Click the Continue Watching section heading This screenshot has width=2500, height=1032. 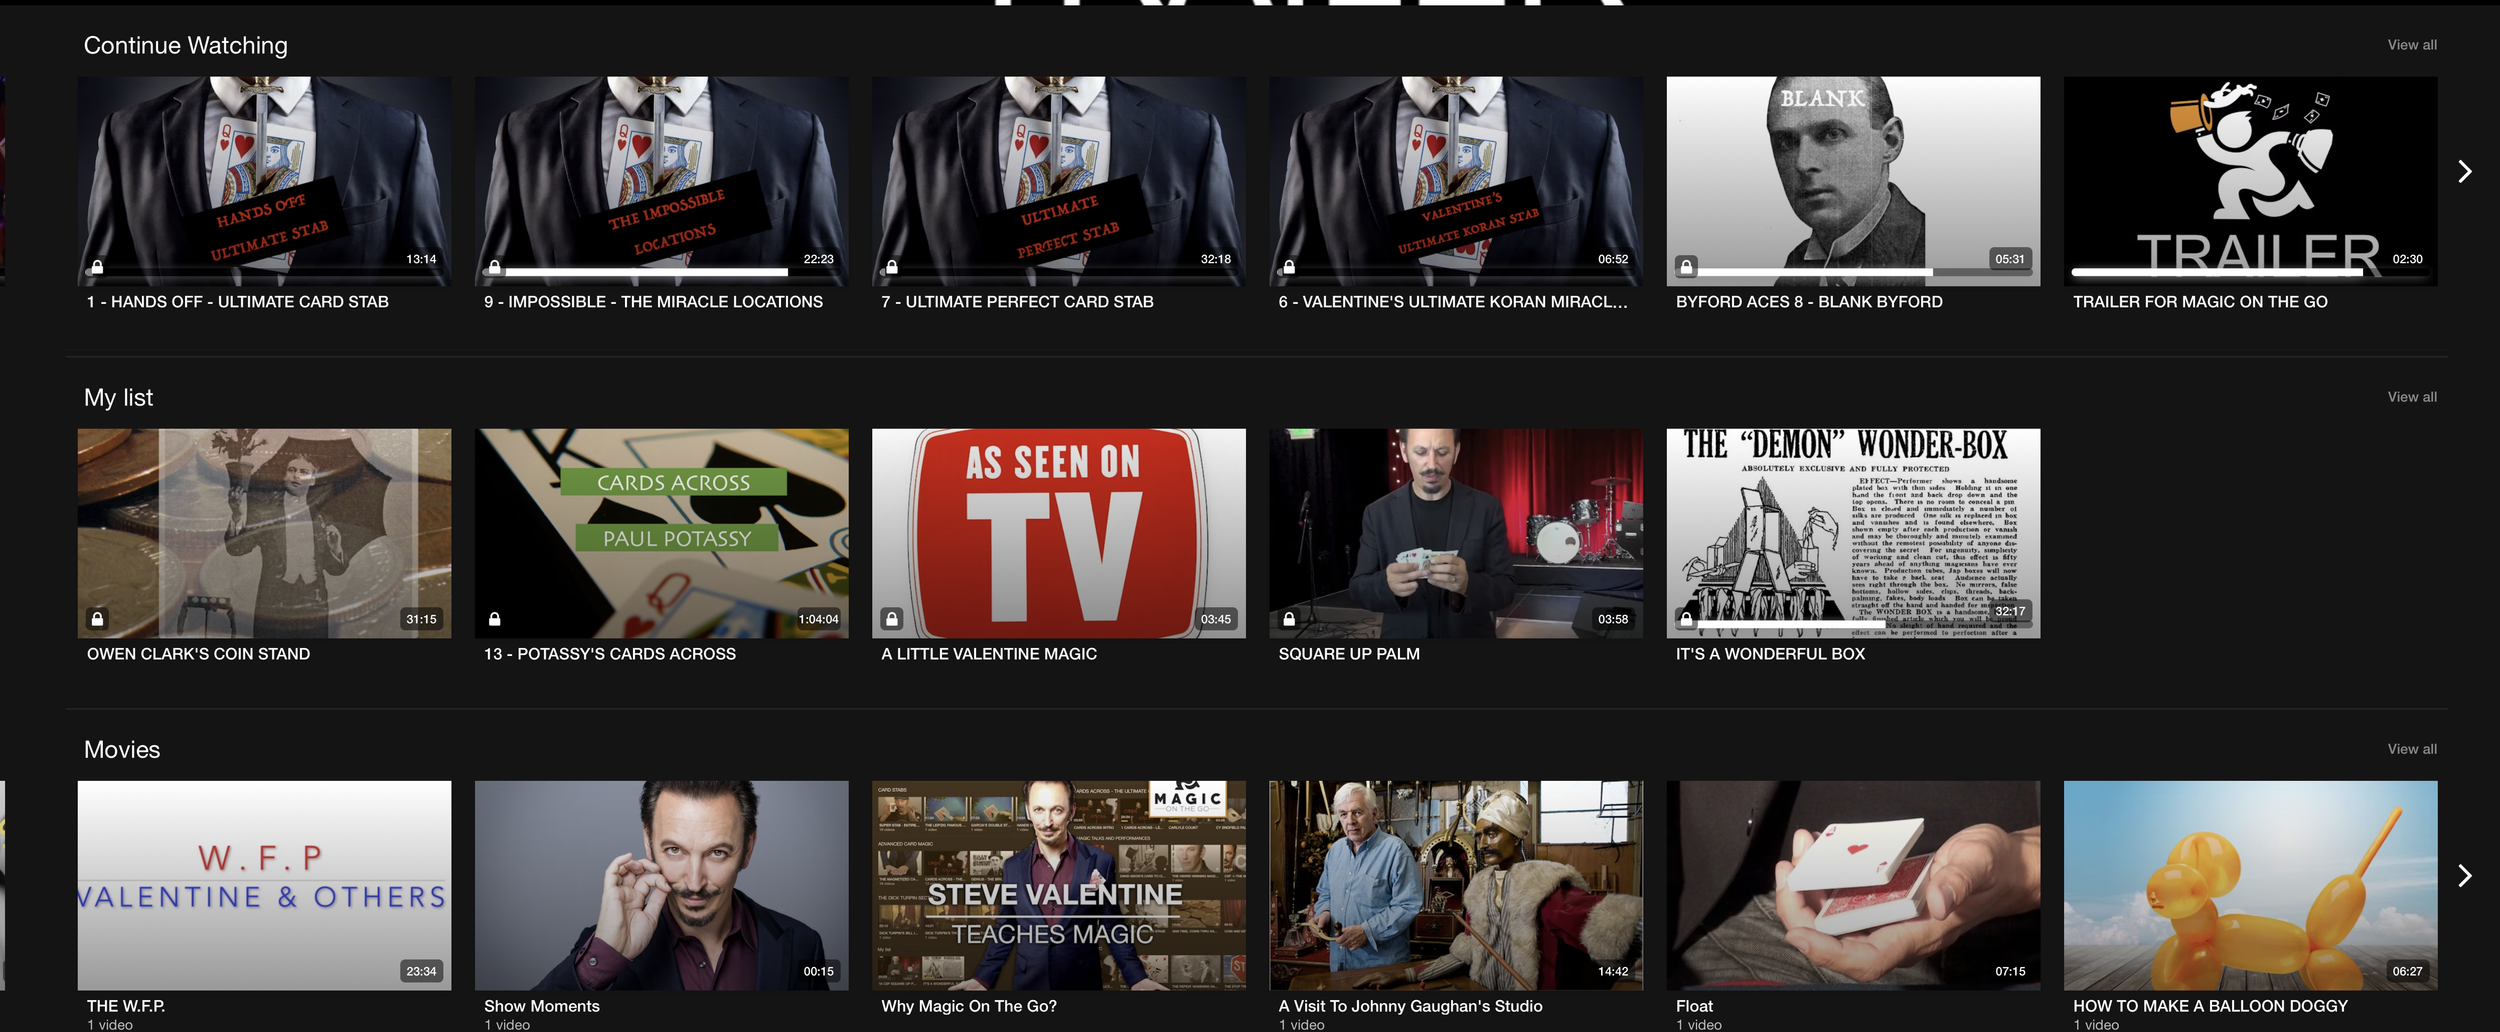186,46
